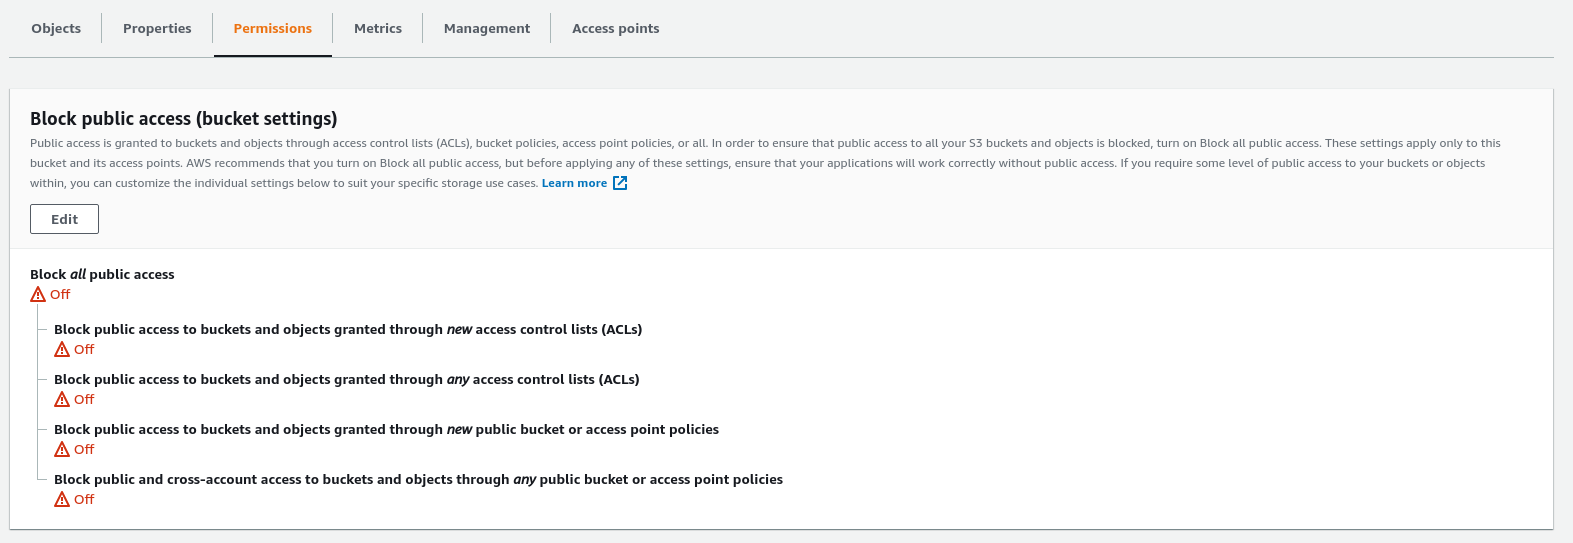This screenshot has height=543, width=1573.
Task: Open the Objects tab
Action: [56, 28]
